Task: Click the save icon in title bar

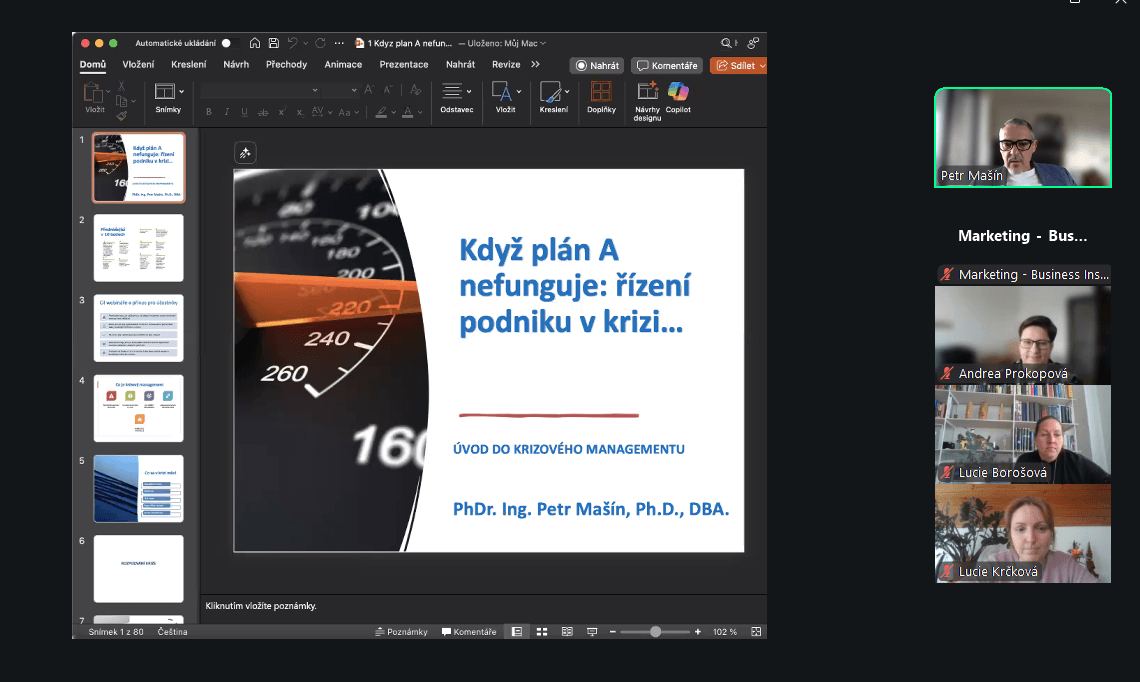Action: point(273,43)
